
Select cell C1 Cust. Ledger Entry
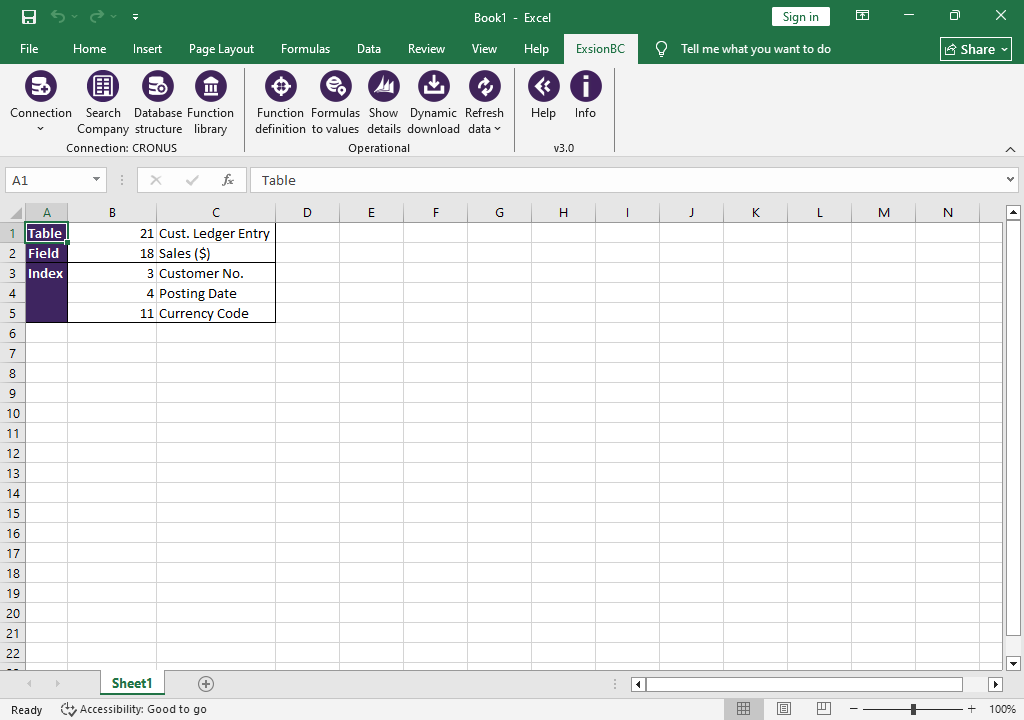[216, 233]
